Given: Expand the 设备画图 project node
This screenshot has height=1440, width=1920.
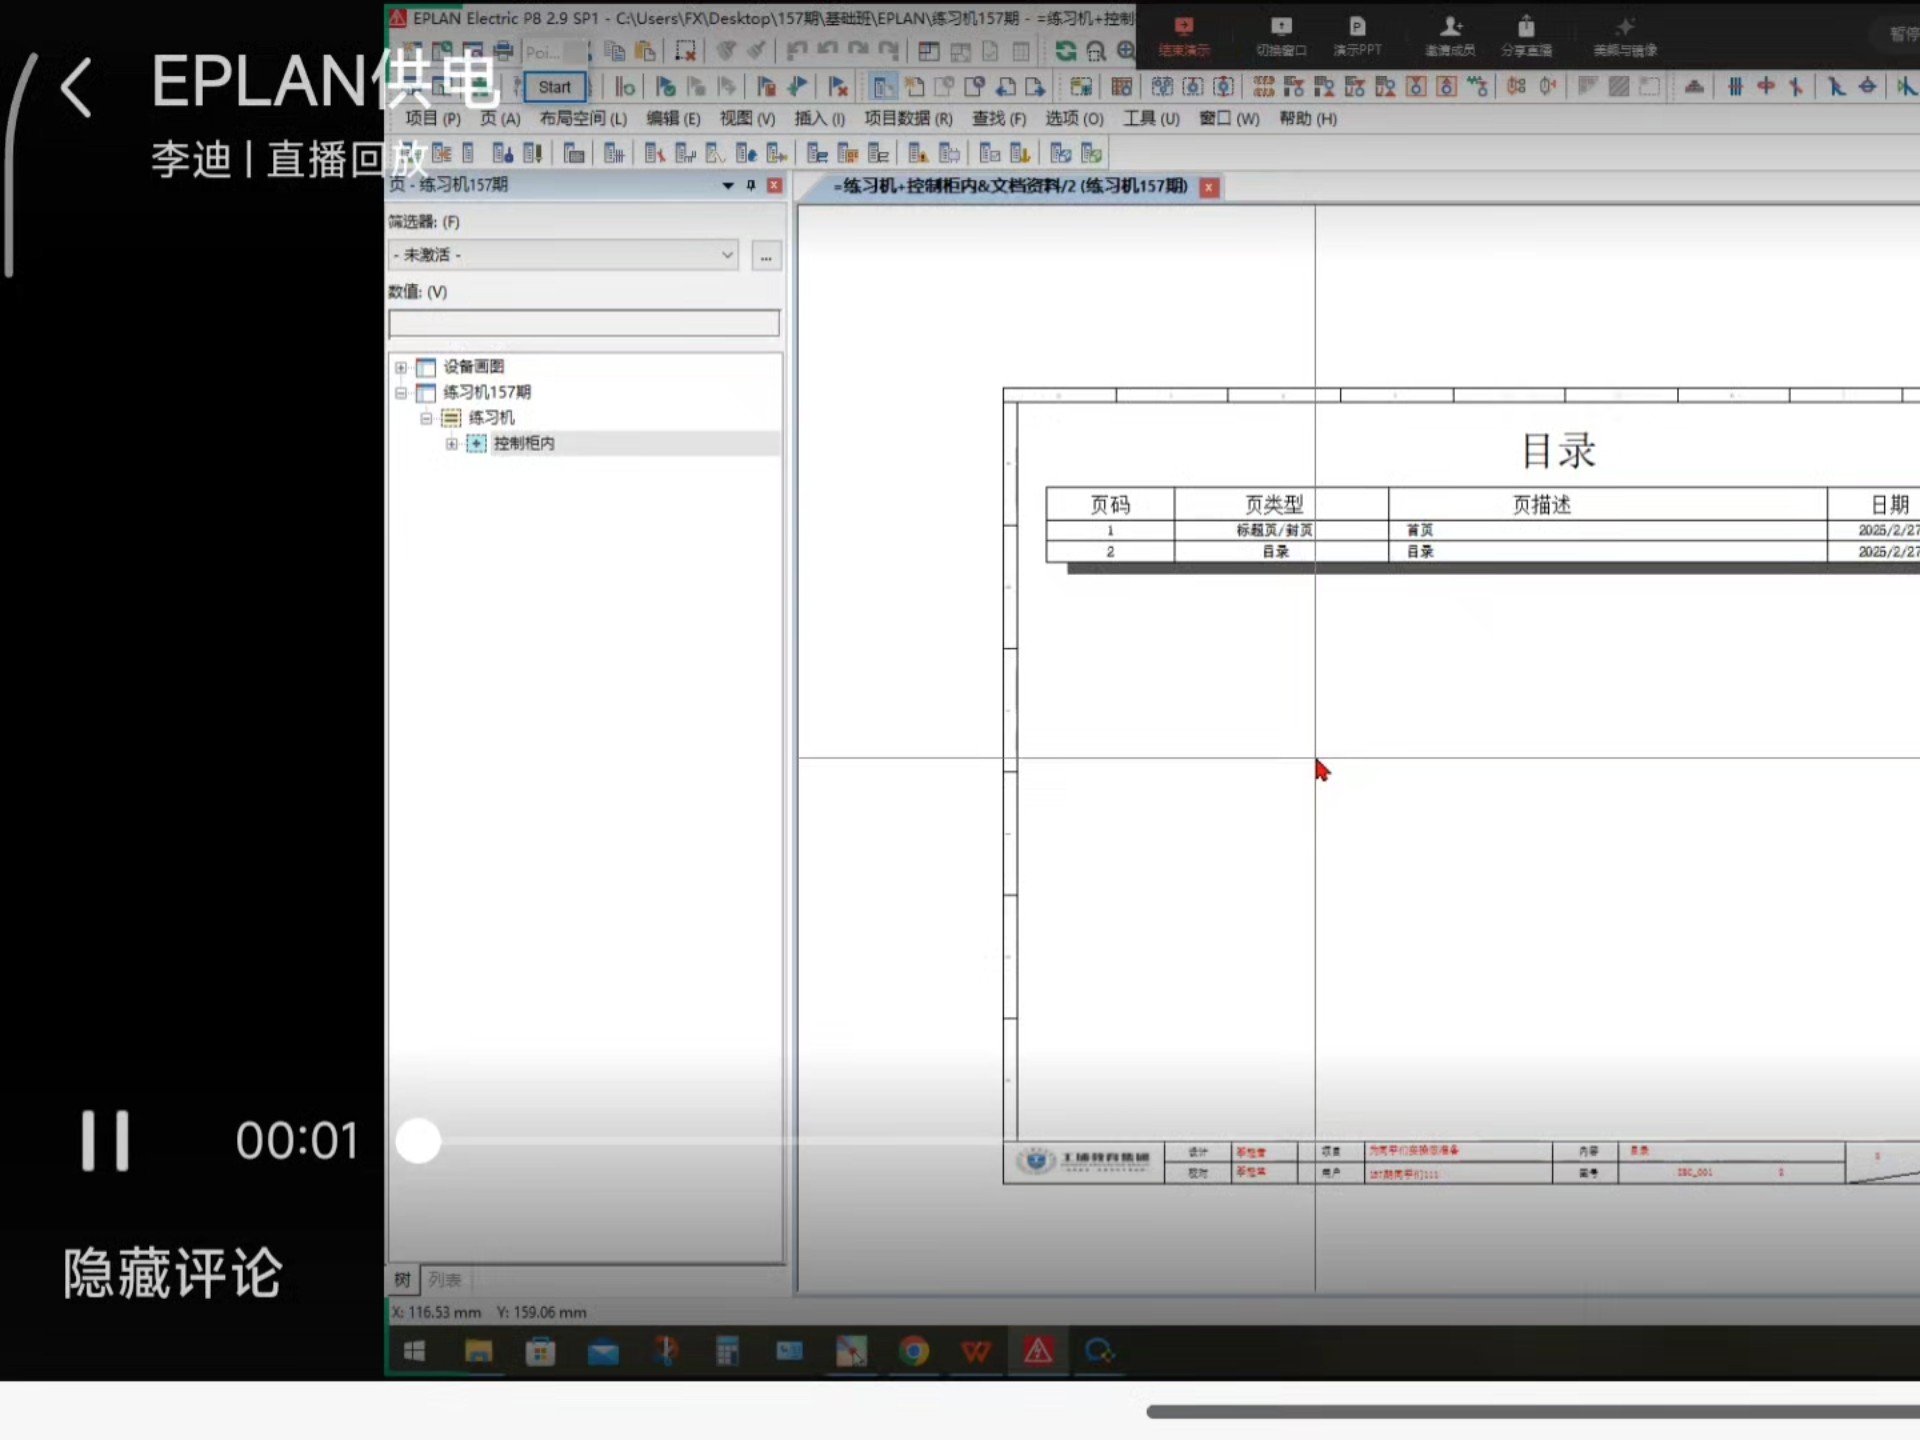Looking at the screenshot, I should point(401,367).
